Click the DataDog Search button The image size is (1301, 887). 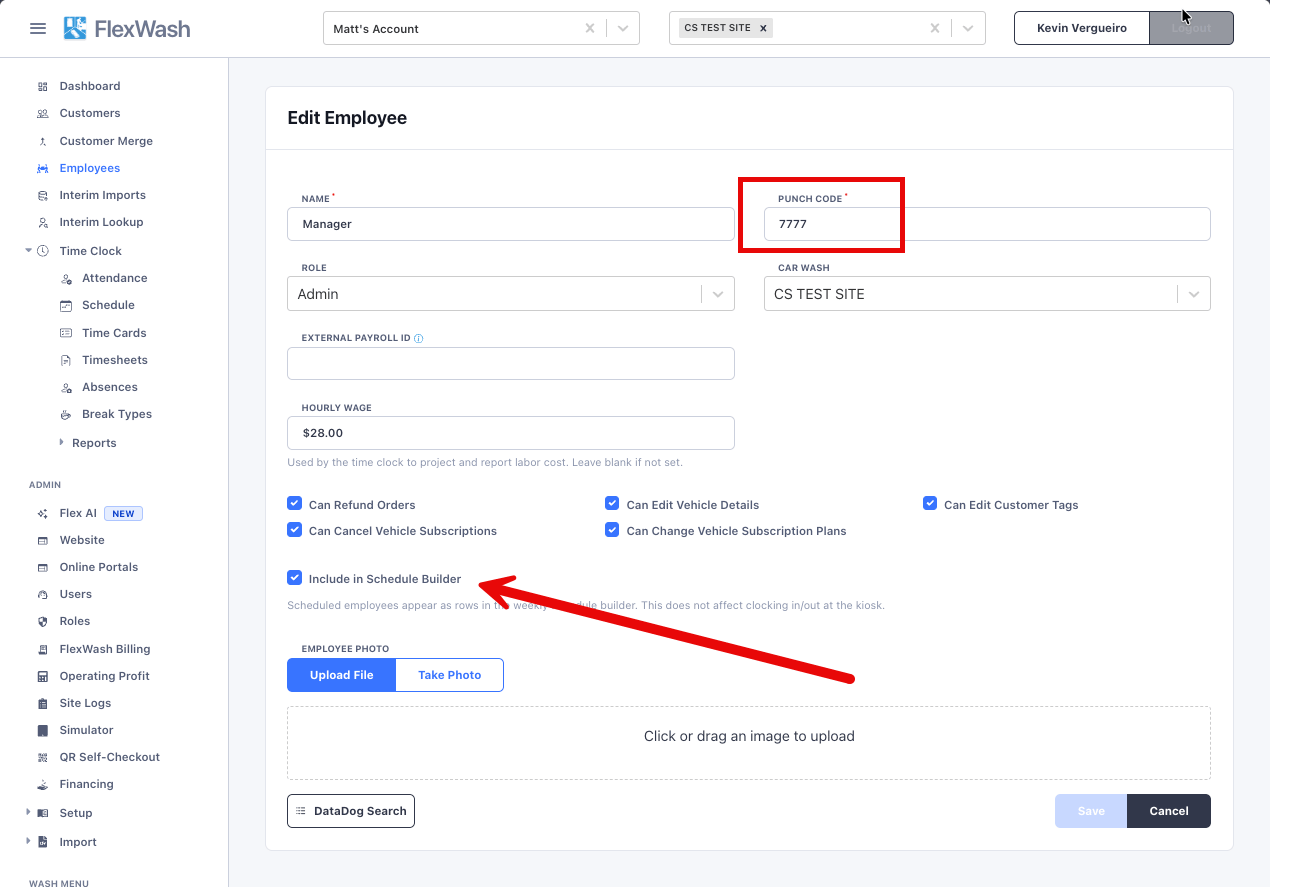click(351, 811)
